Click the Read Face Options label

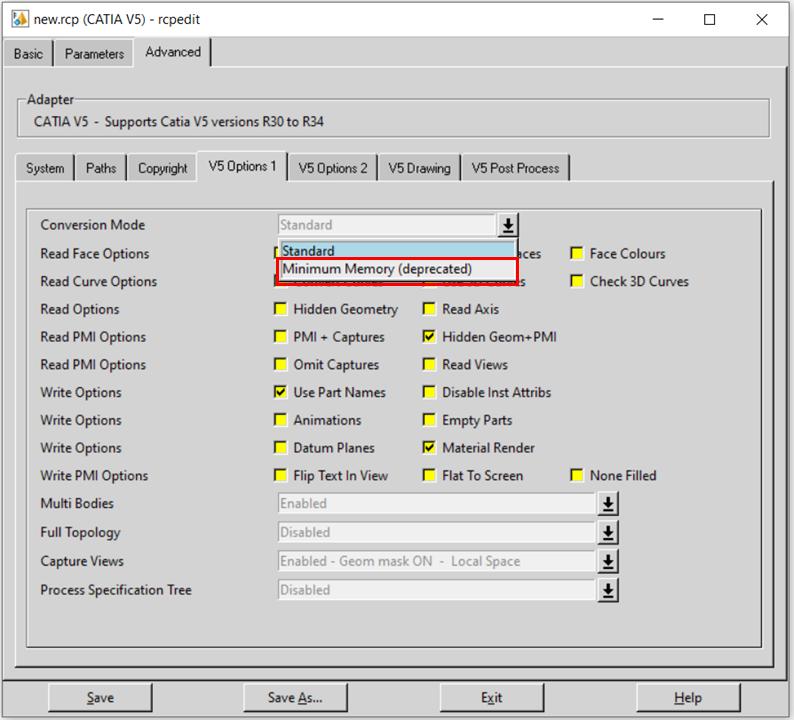tap(95, 254)
